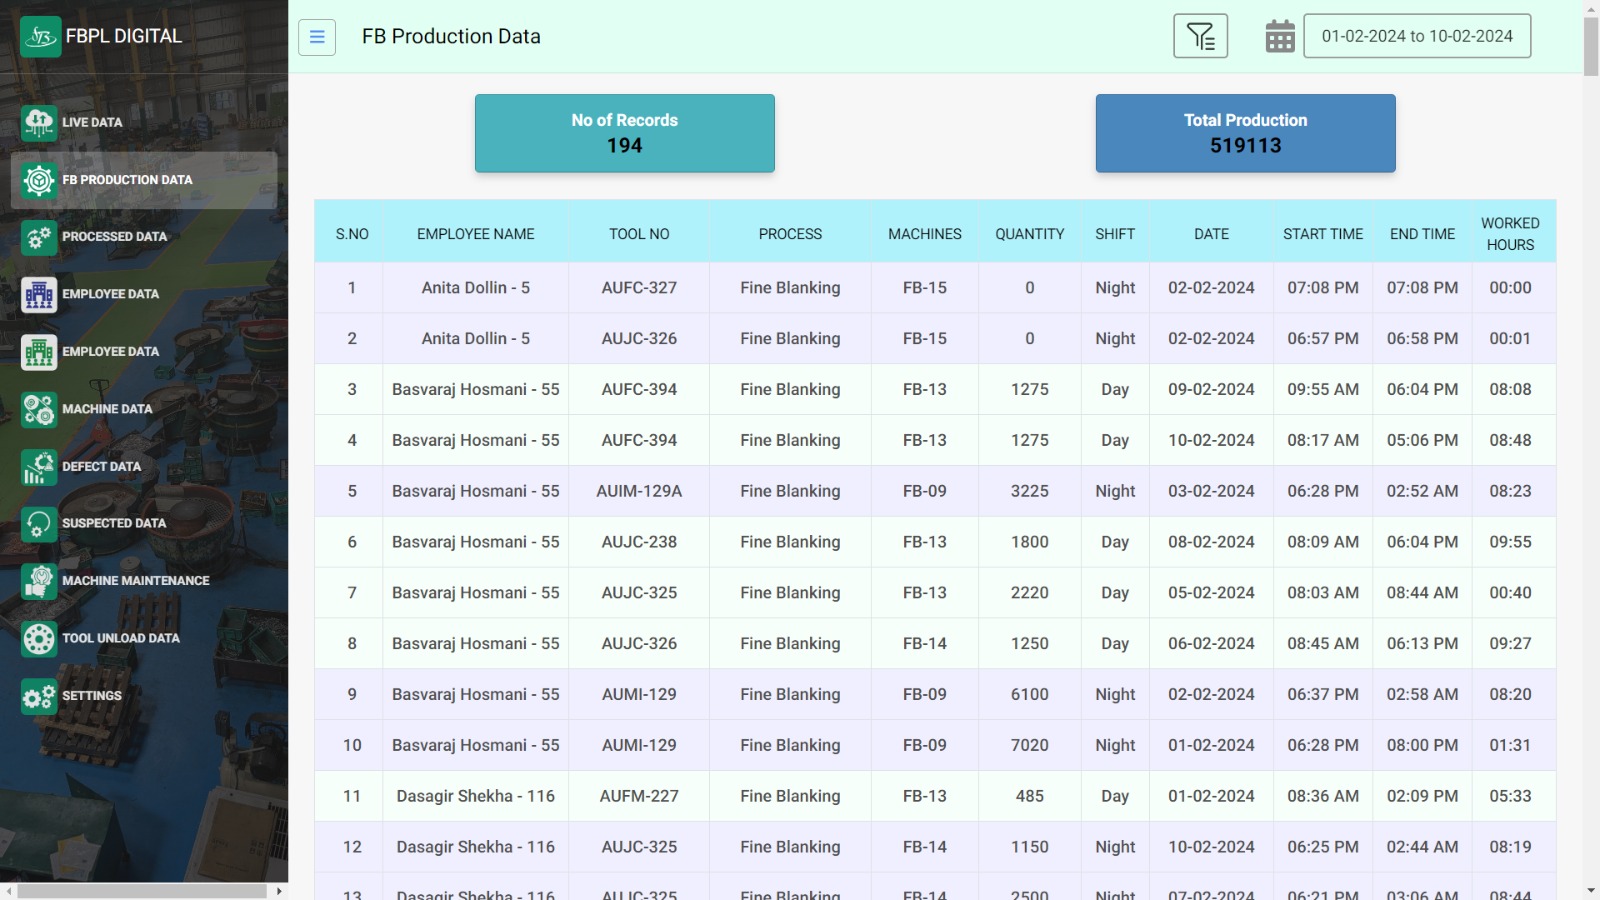
Task: Sort by the EMPLOYEE NAME column header
Action: pos(476,234)
